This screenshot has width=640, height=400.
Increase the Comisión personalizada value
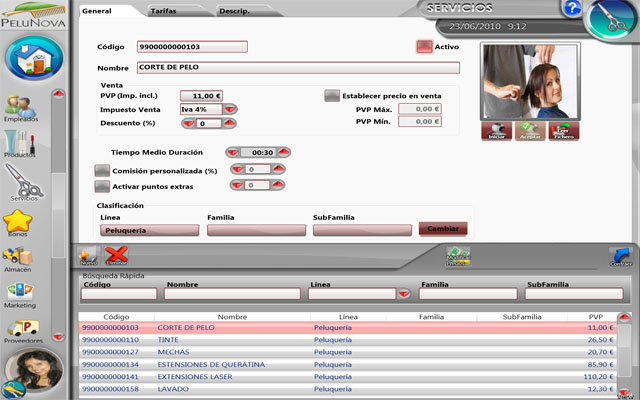coord(278,169)
